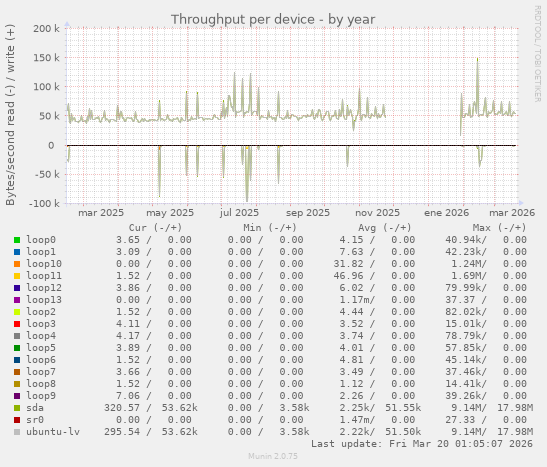This screenshot has height=467, width=547.
Task: Click the Min (-/+) column header
Action: [x=270, y=228]
